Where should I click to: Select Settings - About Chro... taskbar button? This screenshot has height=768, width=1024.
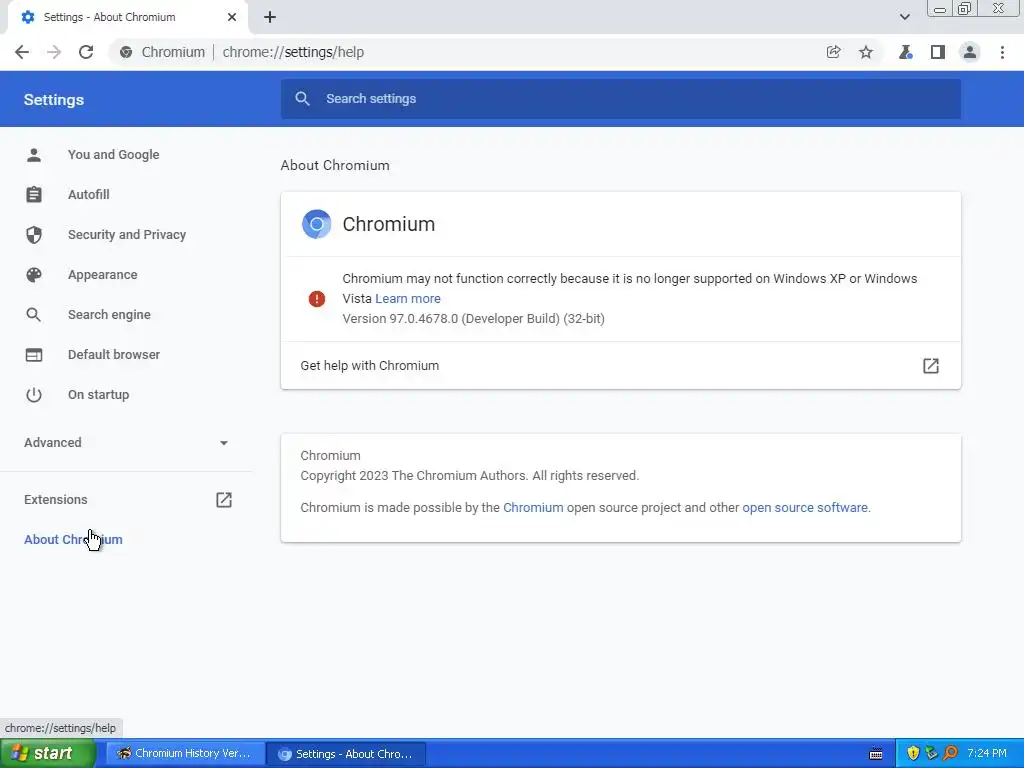(x=347, y=754)
